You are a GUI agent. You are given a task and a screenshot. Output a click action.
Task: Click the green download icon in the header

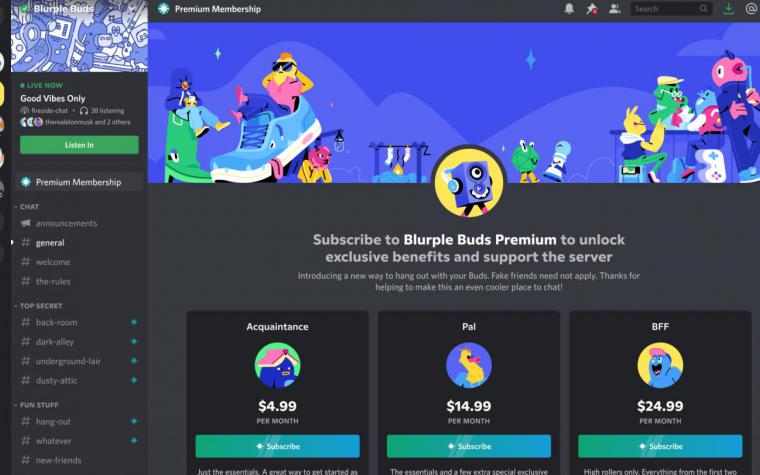(728, 9)
